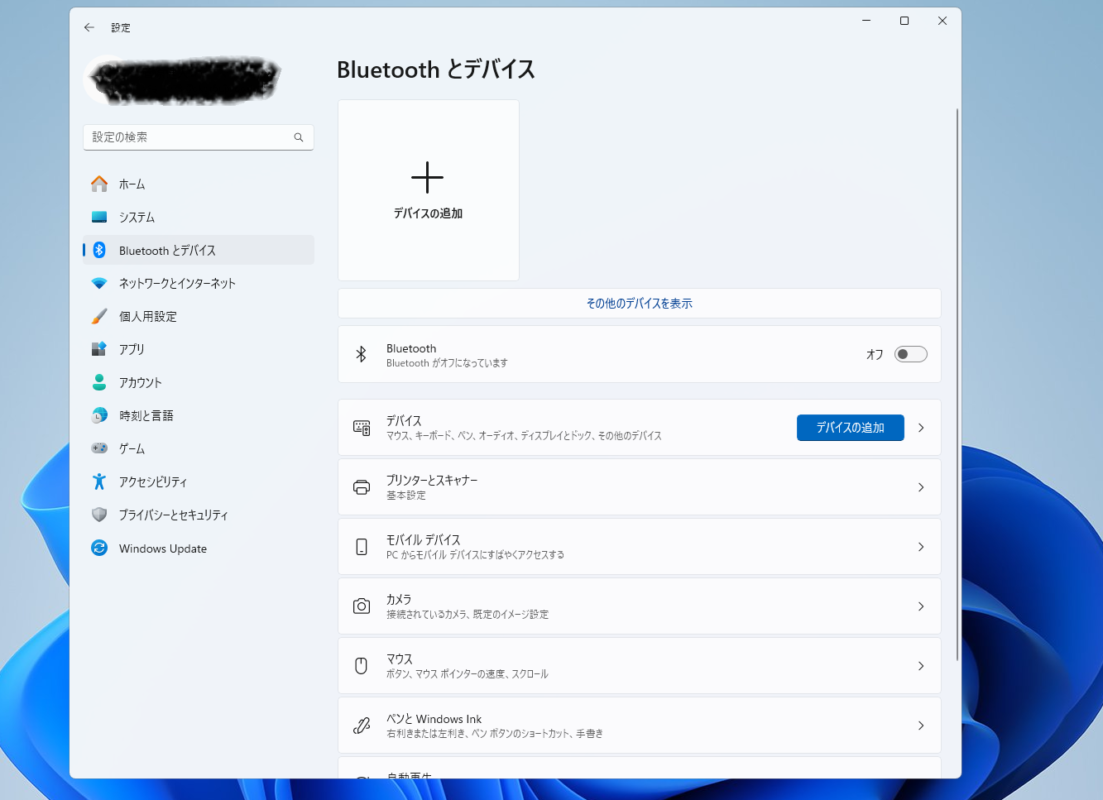This screenshot has width=1103, height=800.
Task: Expand the ペンと Windows Ink row chevron
Action: point(921,725)
